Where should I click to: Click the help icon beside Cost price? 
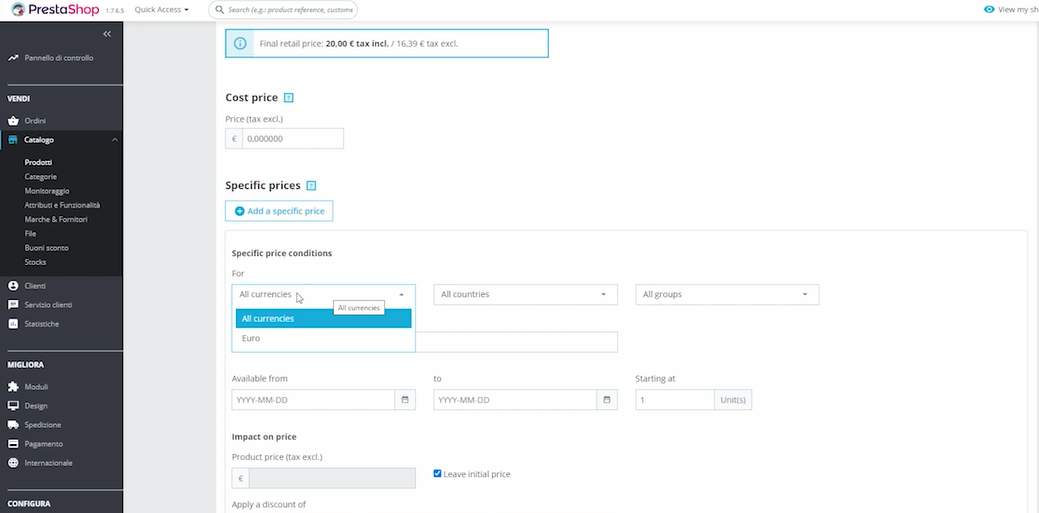tap(289, 98)
